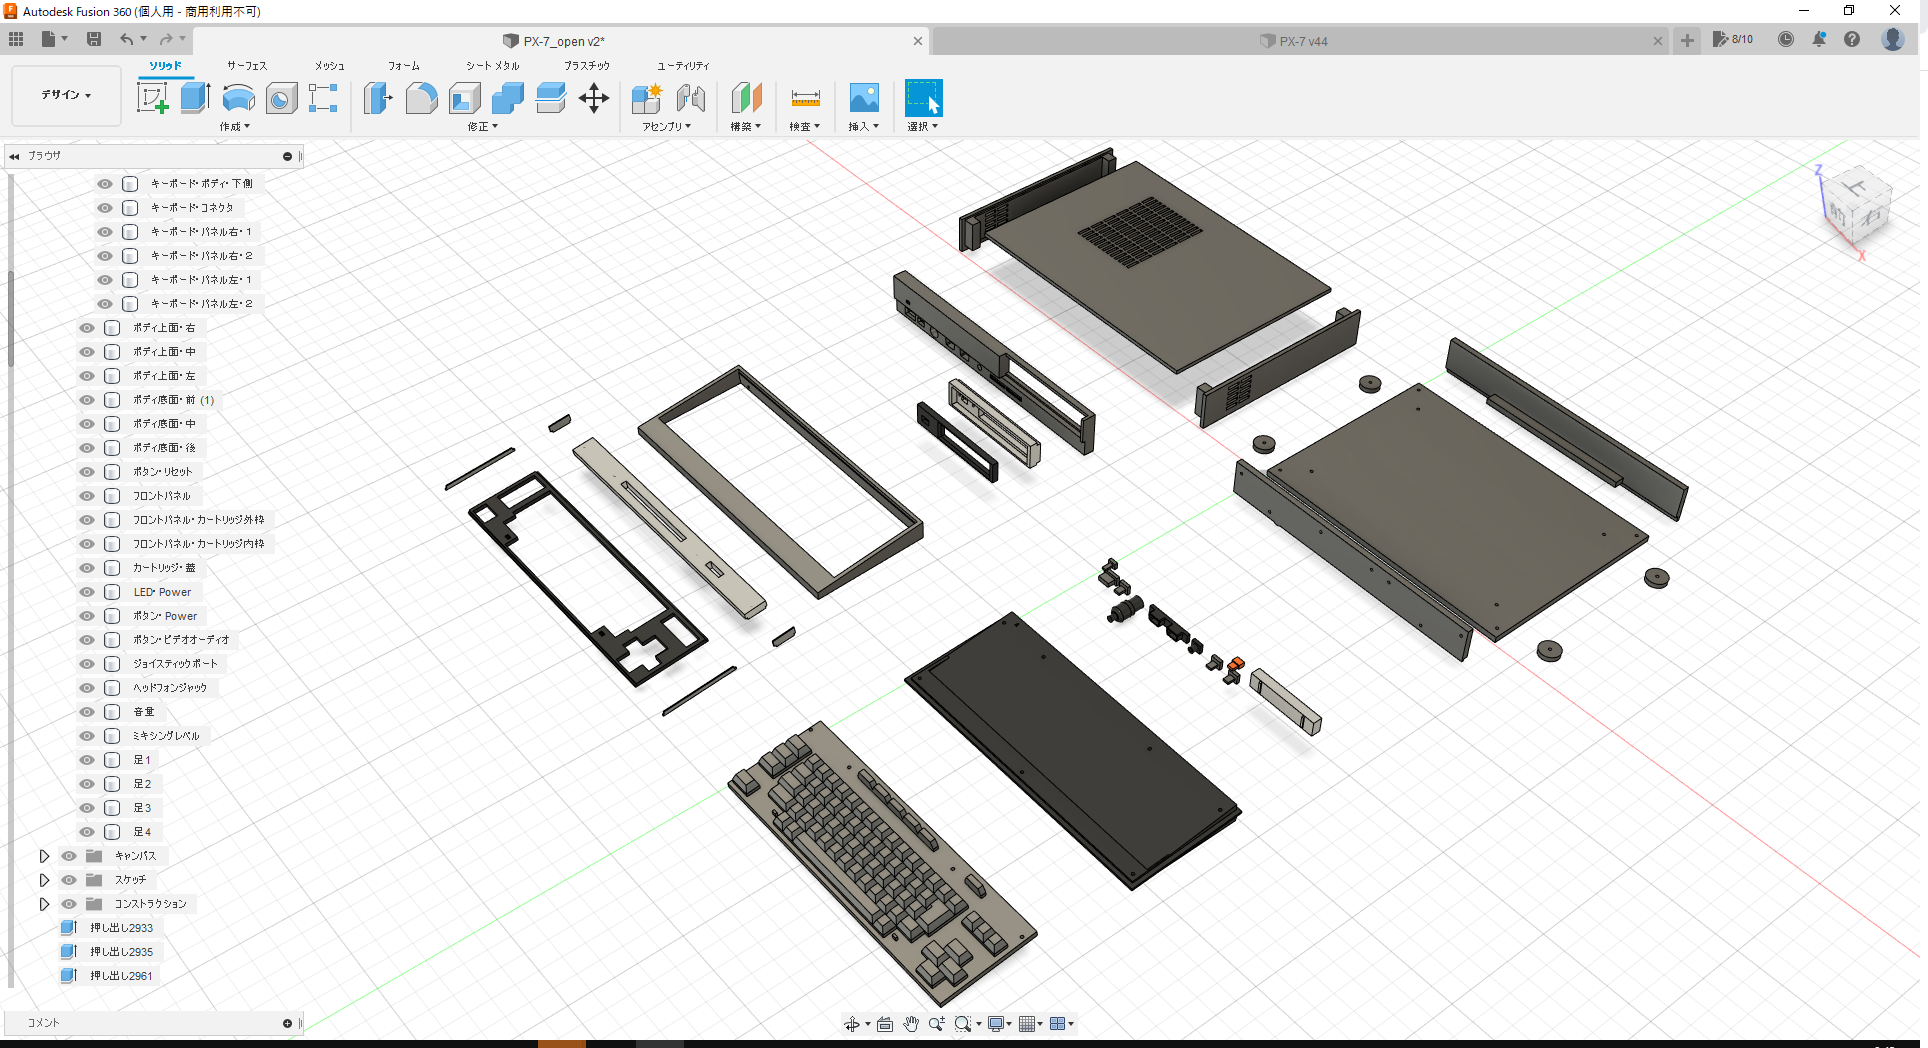Select the Orbit tool in navigation bar

852,1023
